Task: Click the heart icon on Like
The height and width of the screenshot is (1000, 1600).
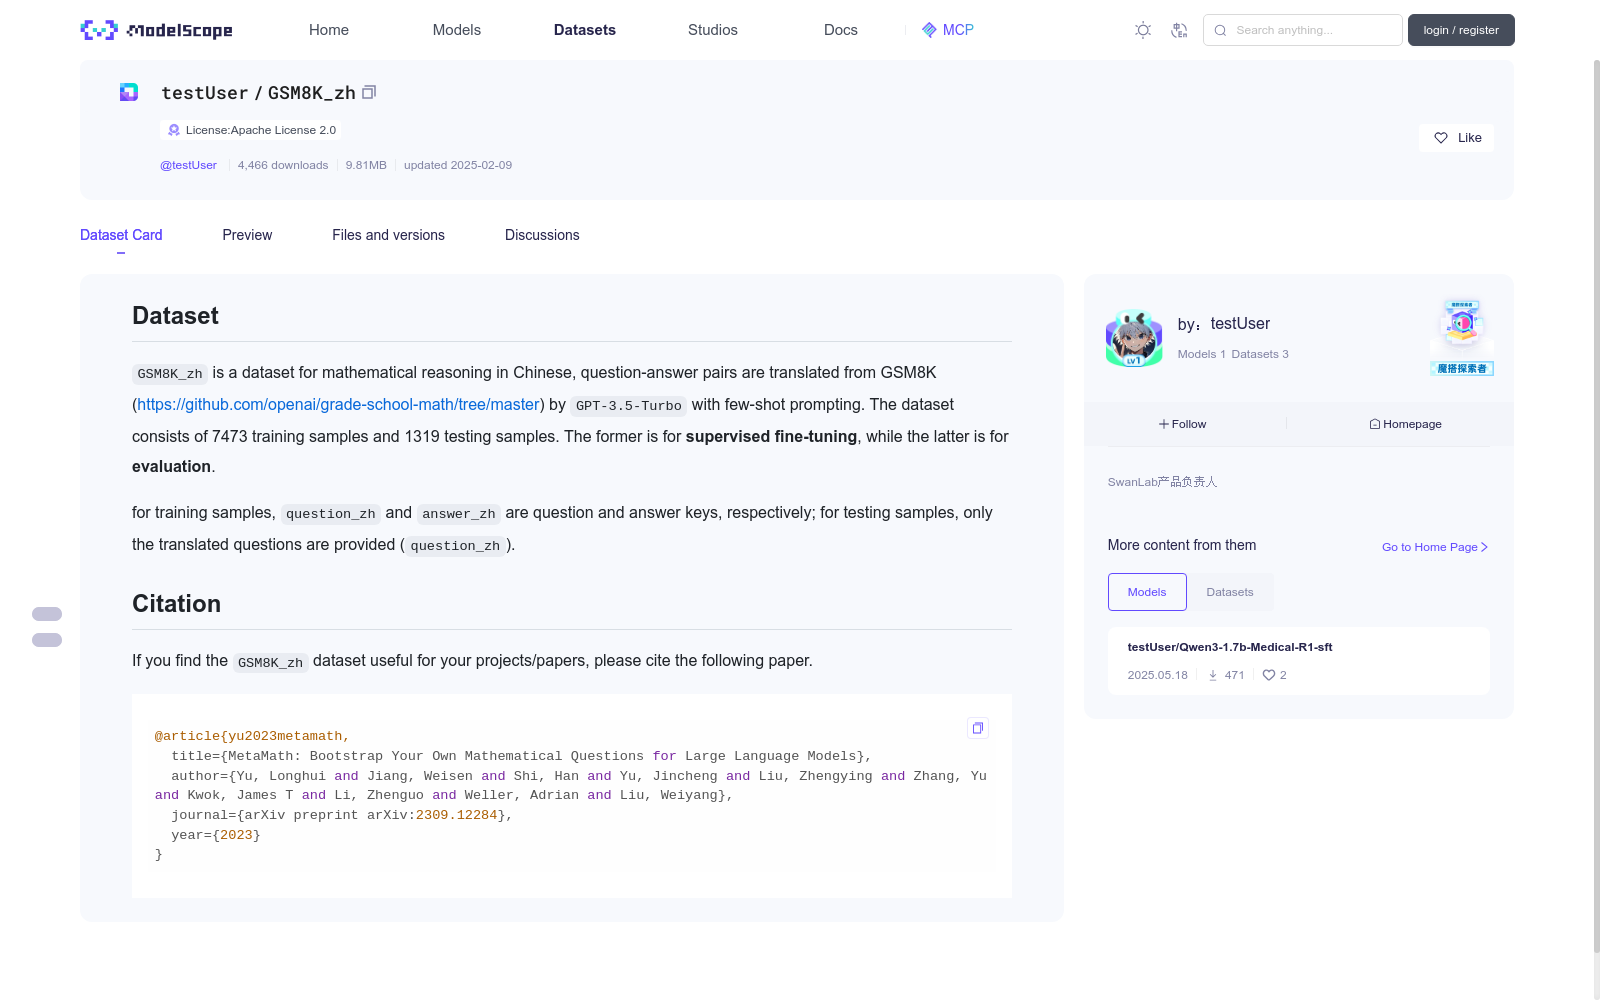Action: [x=1441, y=138]
